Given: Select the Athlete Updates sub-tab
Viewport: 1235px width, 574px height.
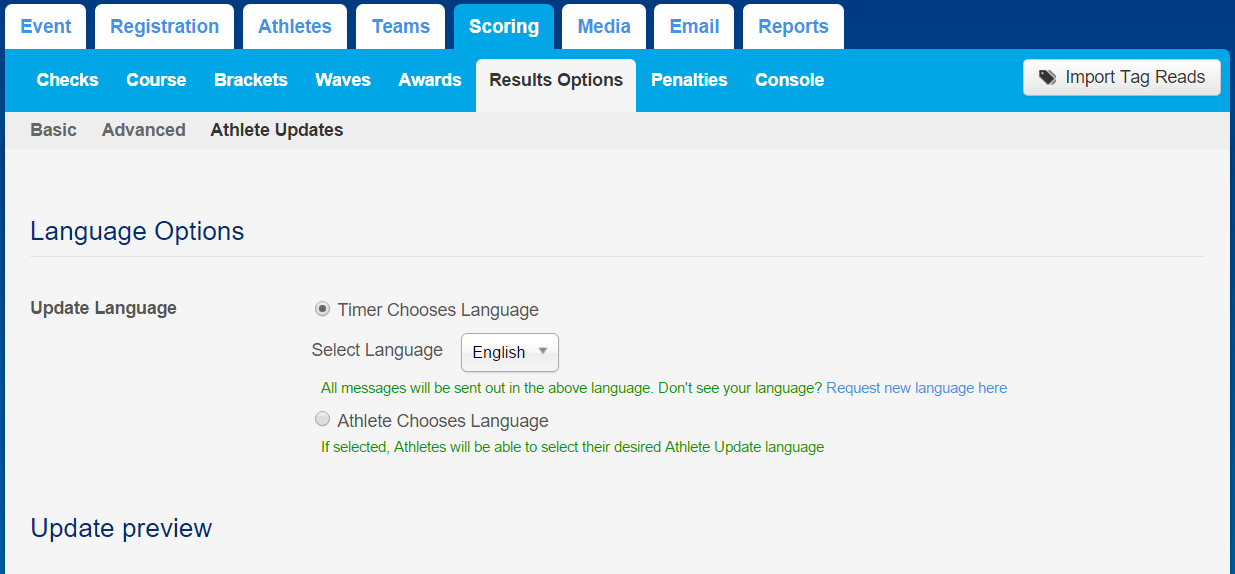Looking at the screenshot, I should pyautogui.click(x=277, y=130).
